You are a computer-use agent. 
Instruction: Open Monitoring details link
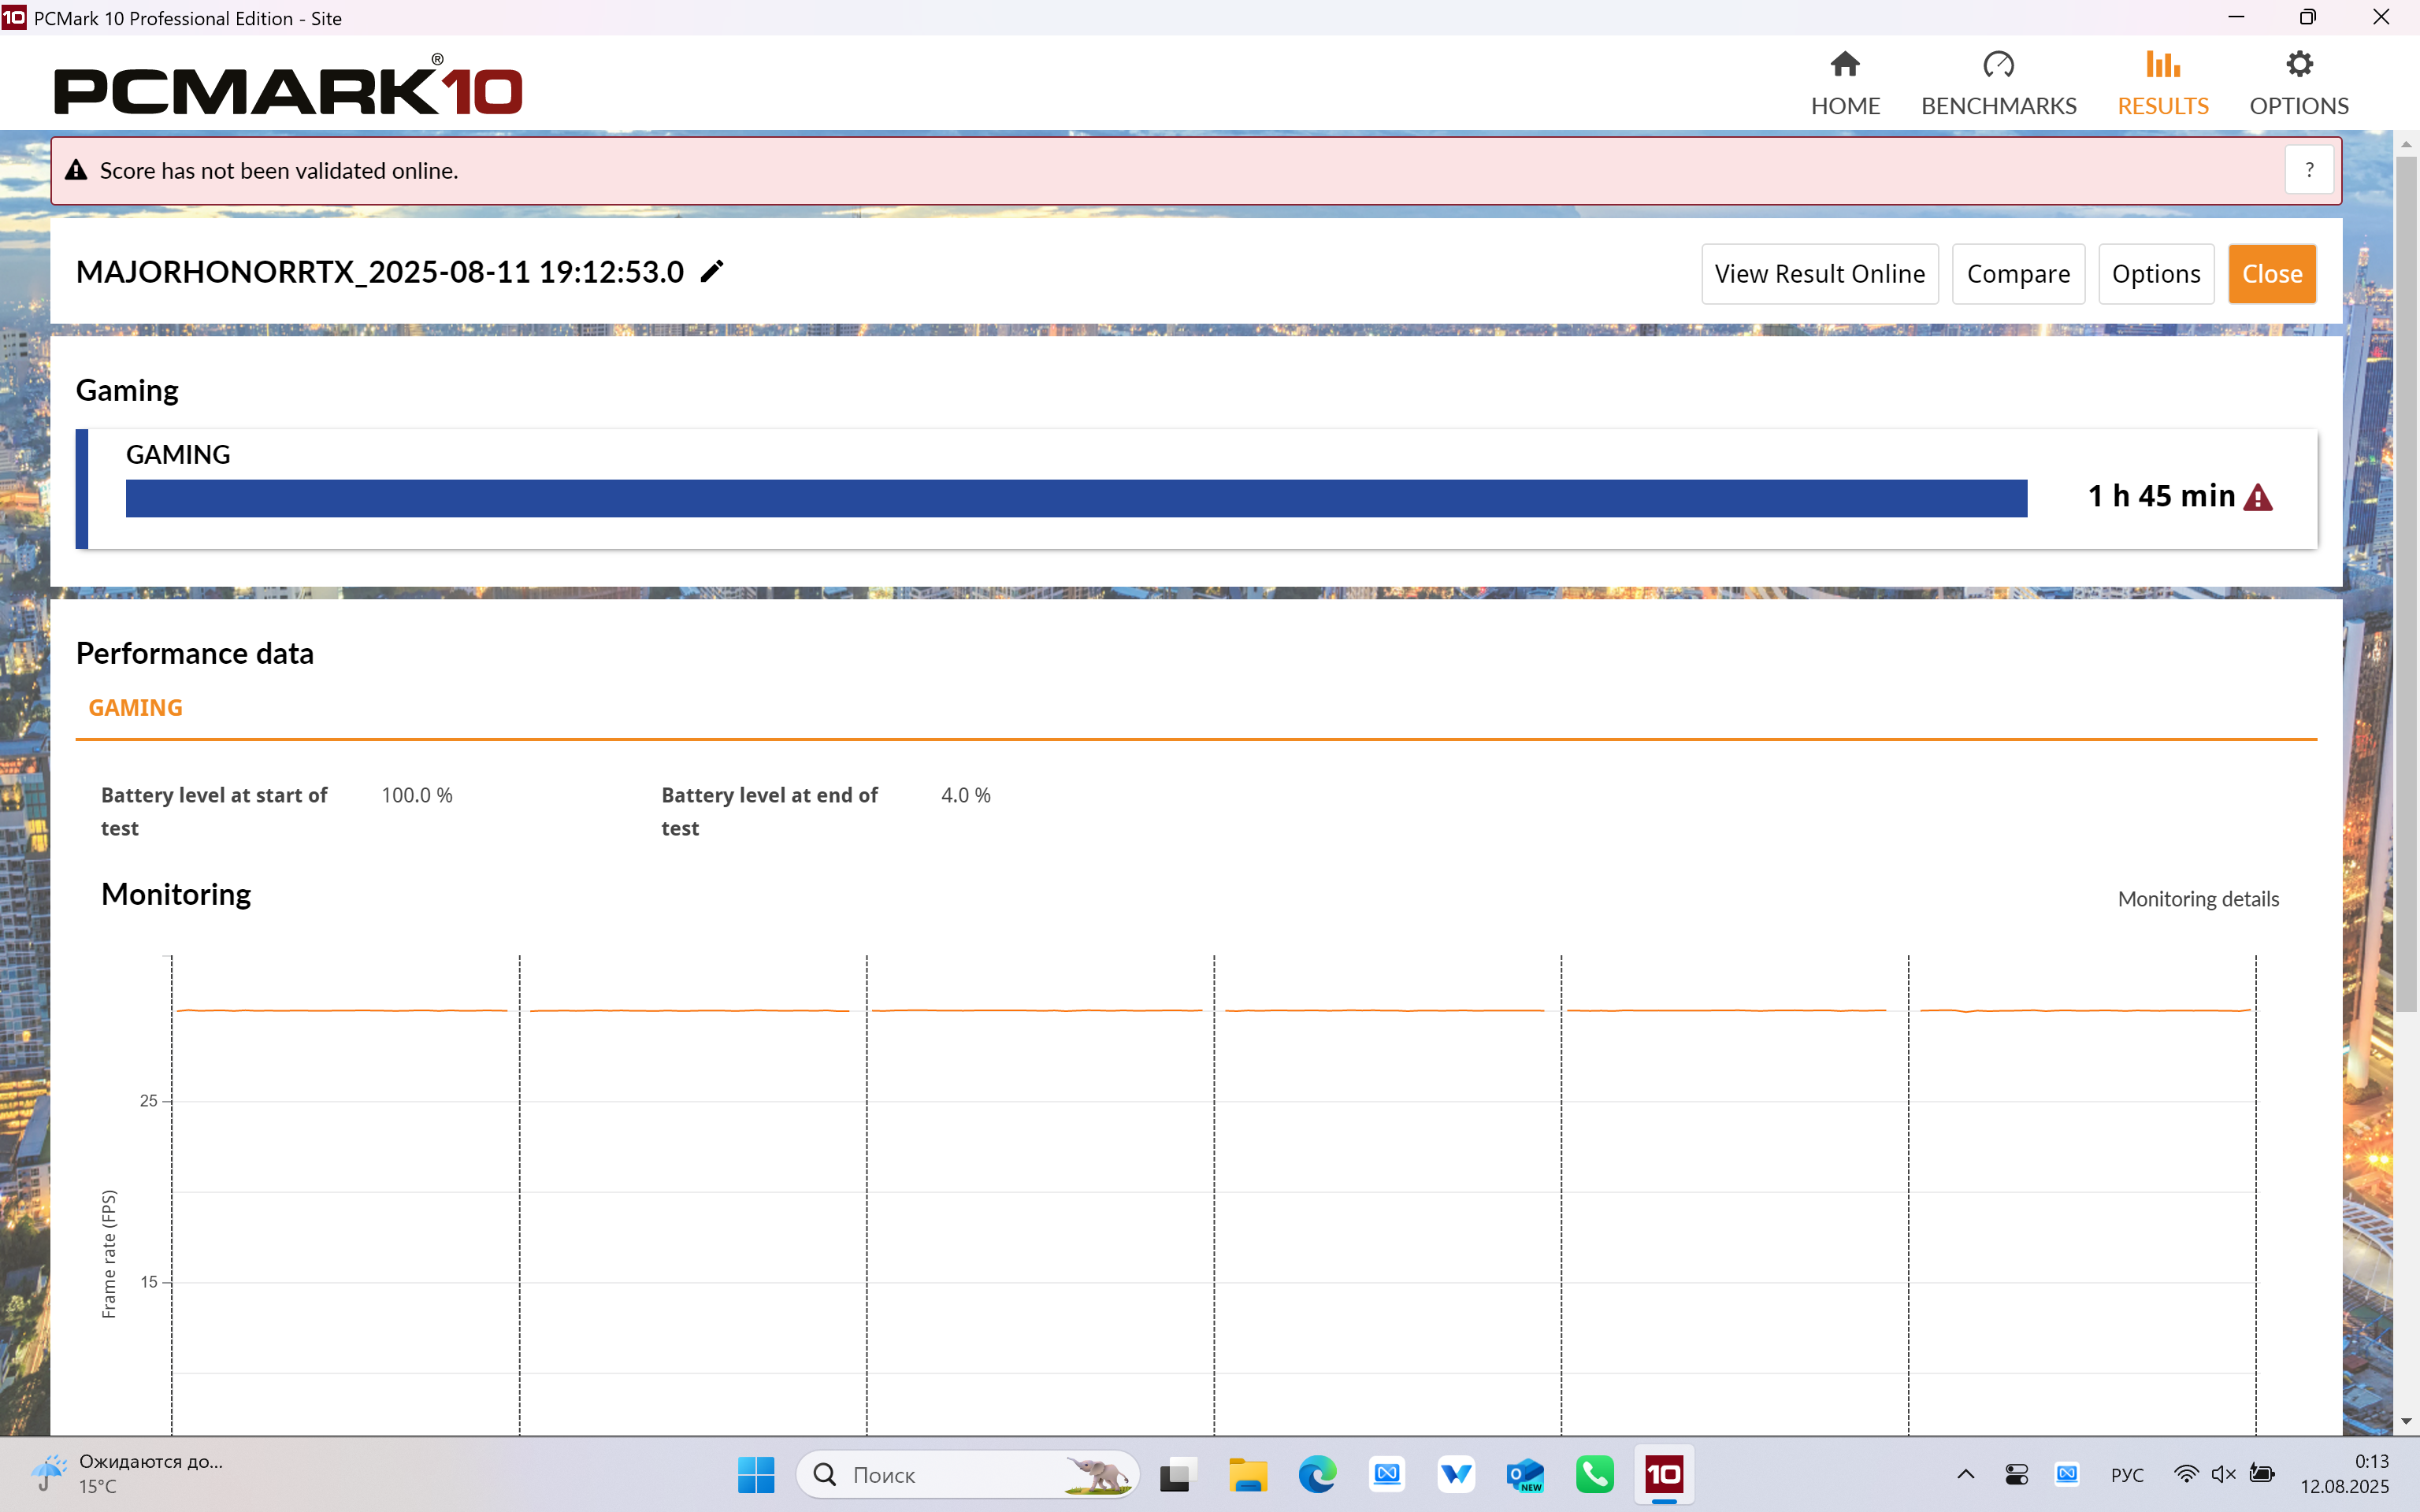pos(2197,899)
